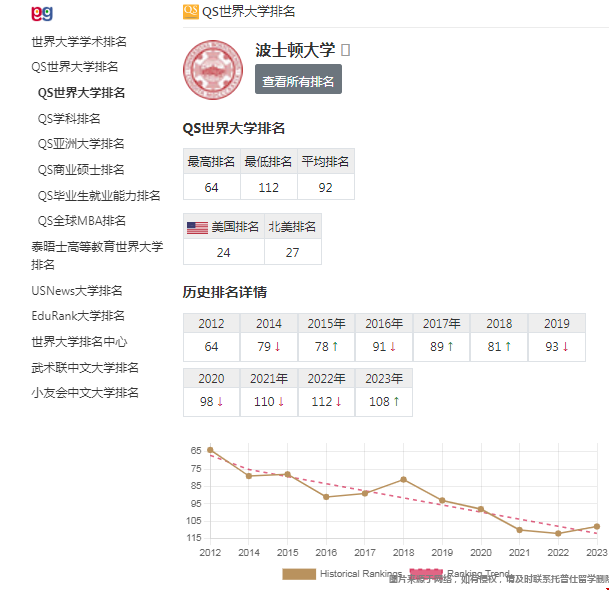Click the 历史排名详情 section heading
The width and height of the screenshot is (609, 590).
pos(224,292)
